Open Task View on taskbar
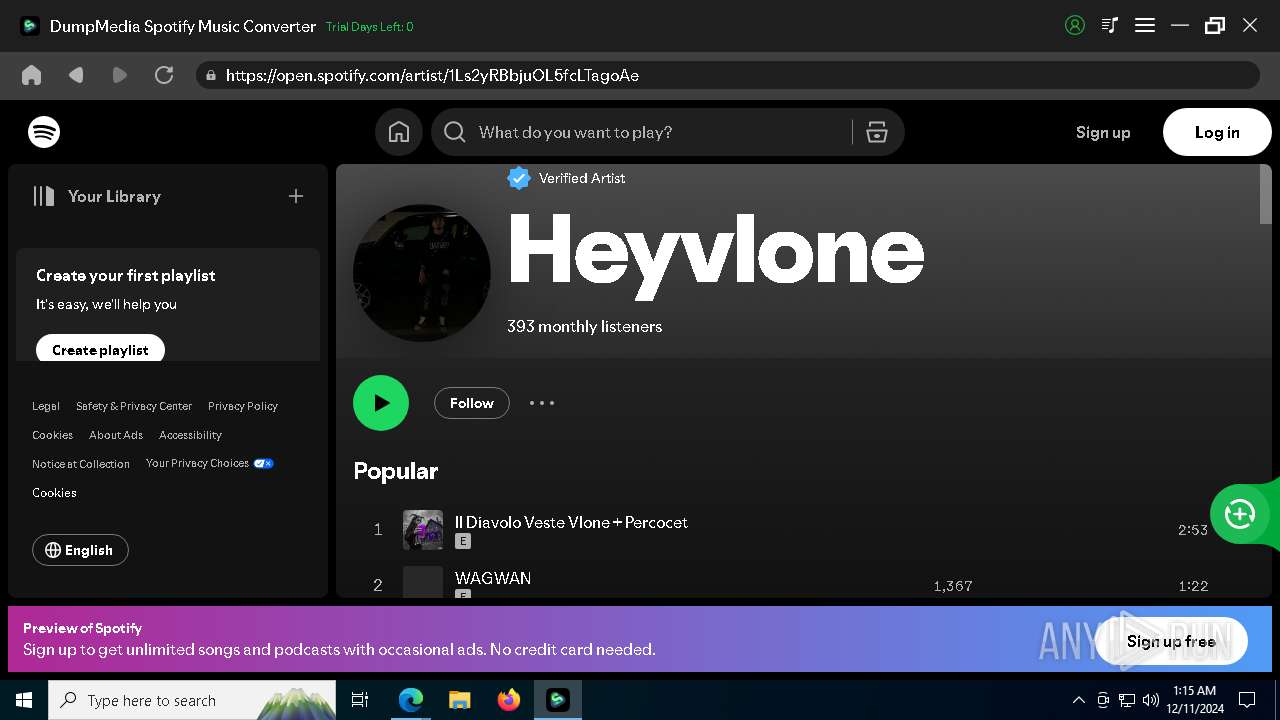This screenshot has height=720, width=1280. [x=360, y=700]
